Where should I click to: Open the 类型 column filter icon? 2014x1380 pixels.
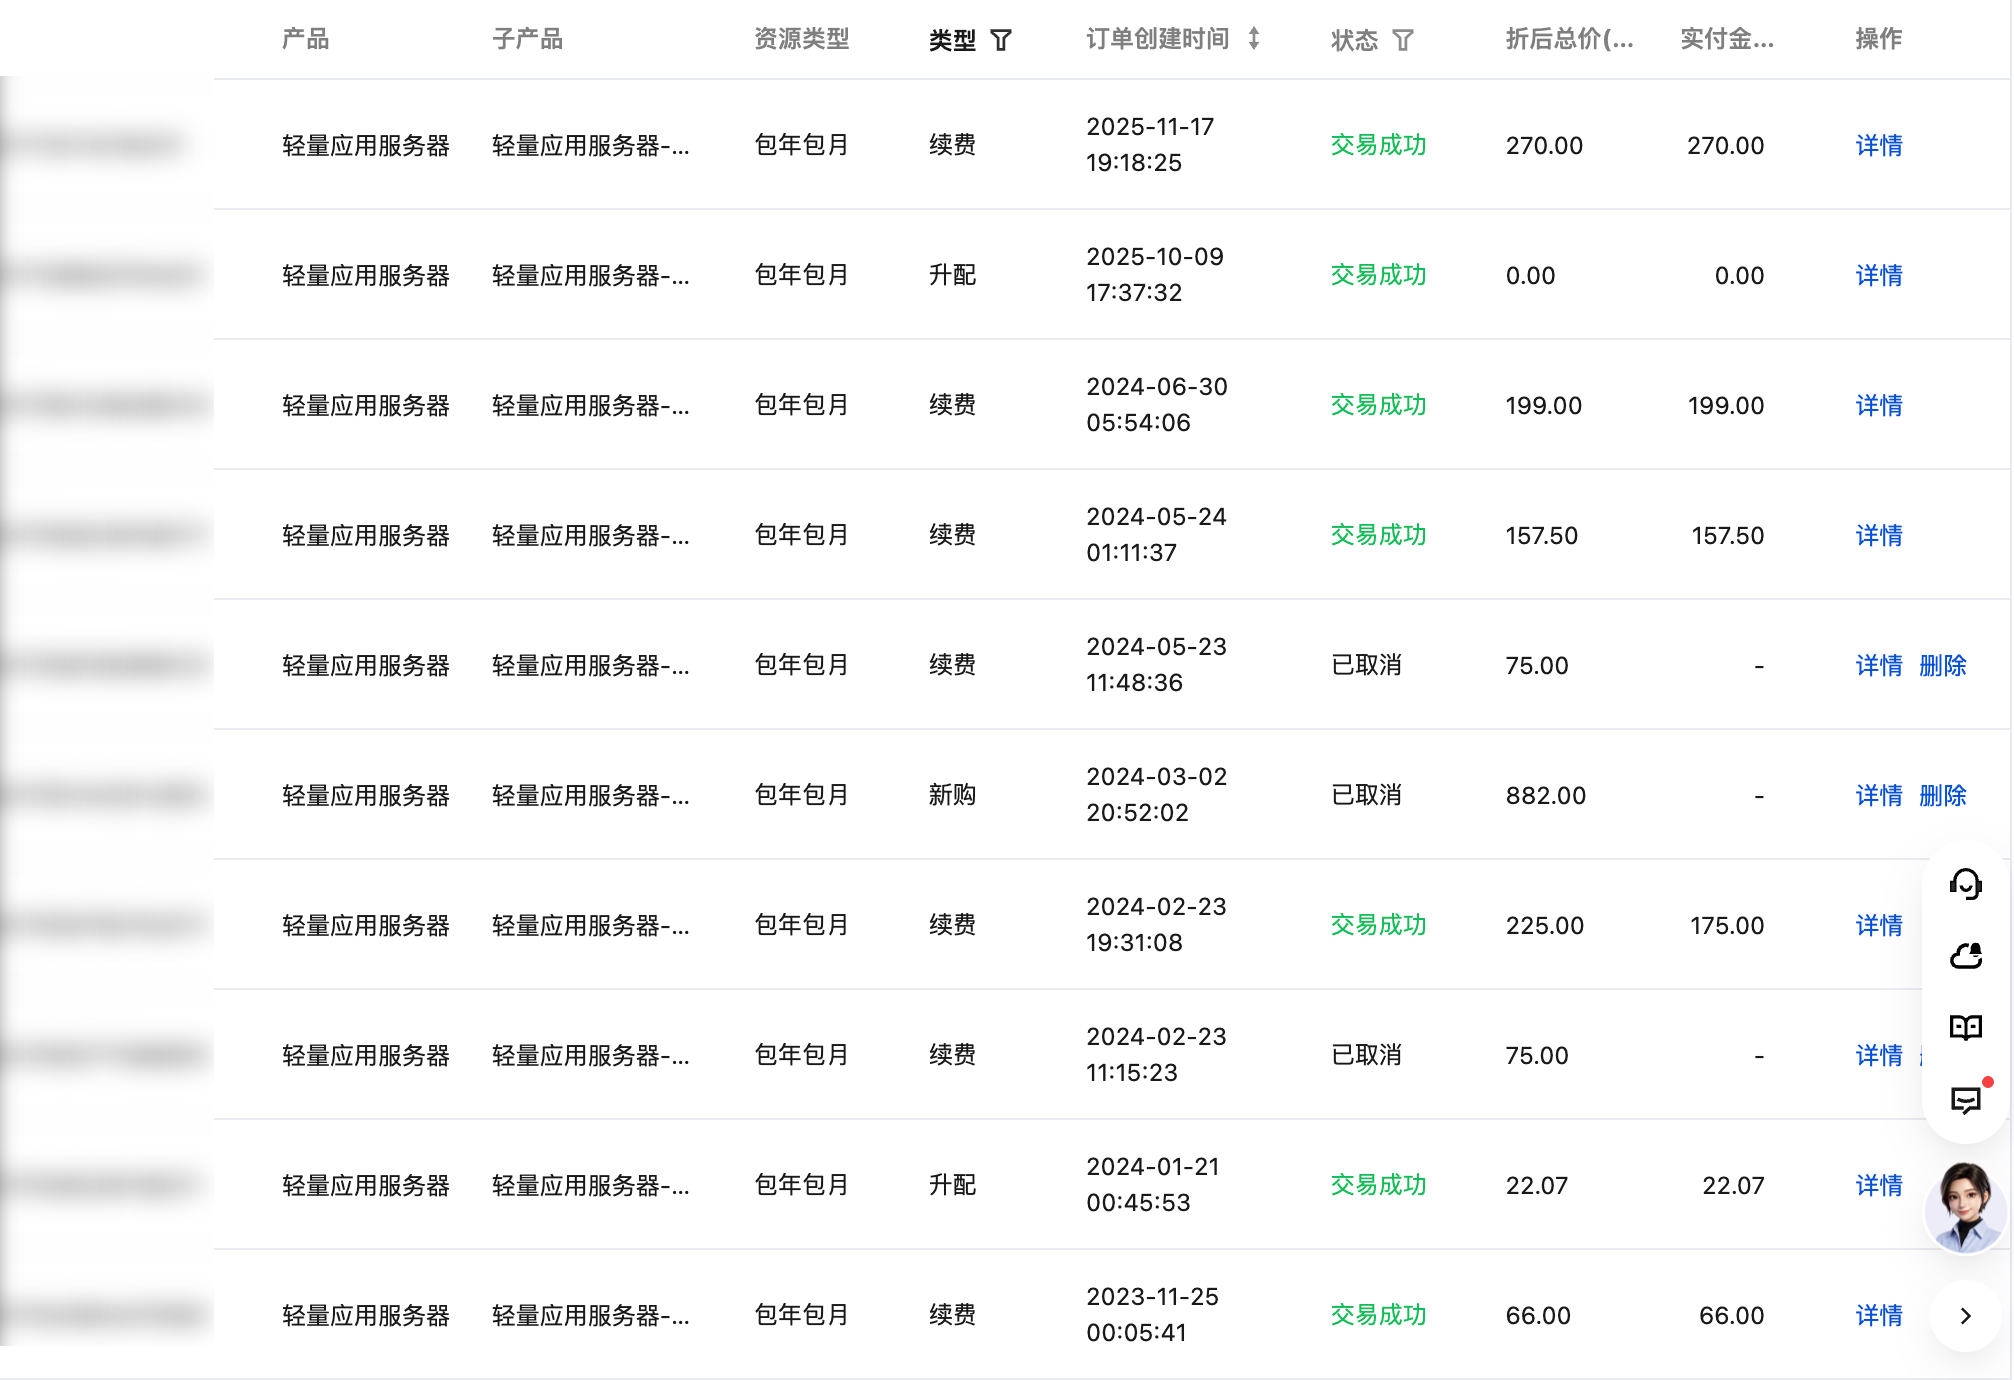click(x=1001, y=40)
